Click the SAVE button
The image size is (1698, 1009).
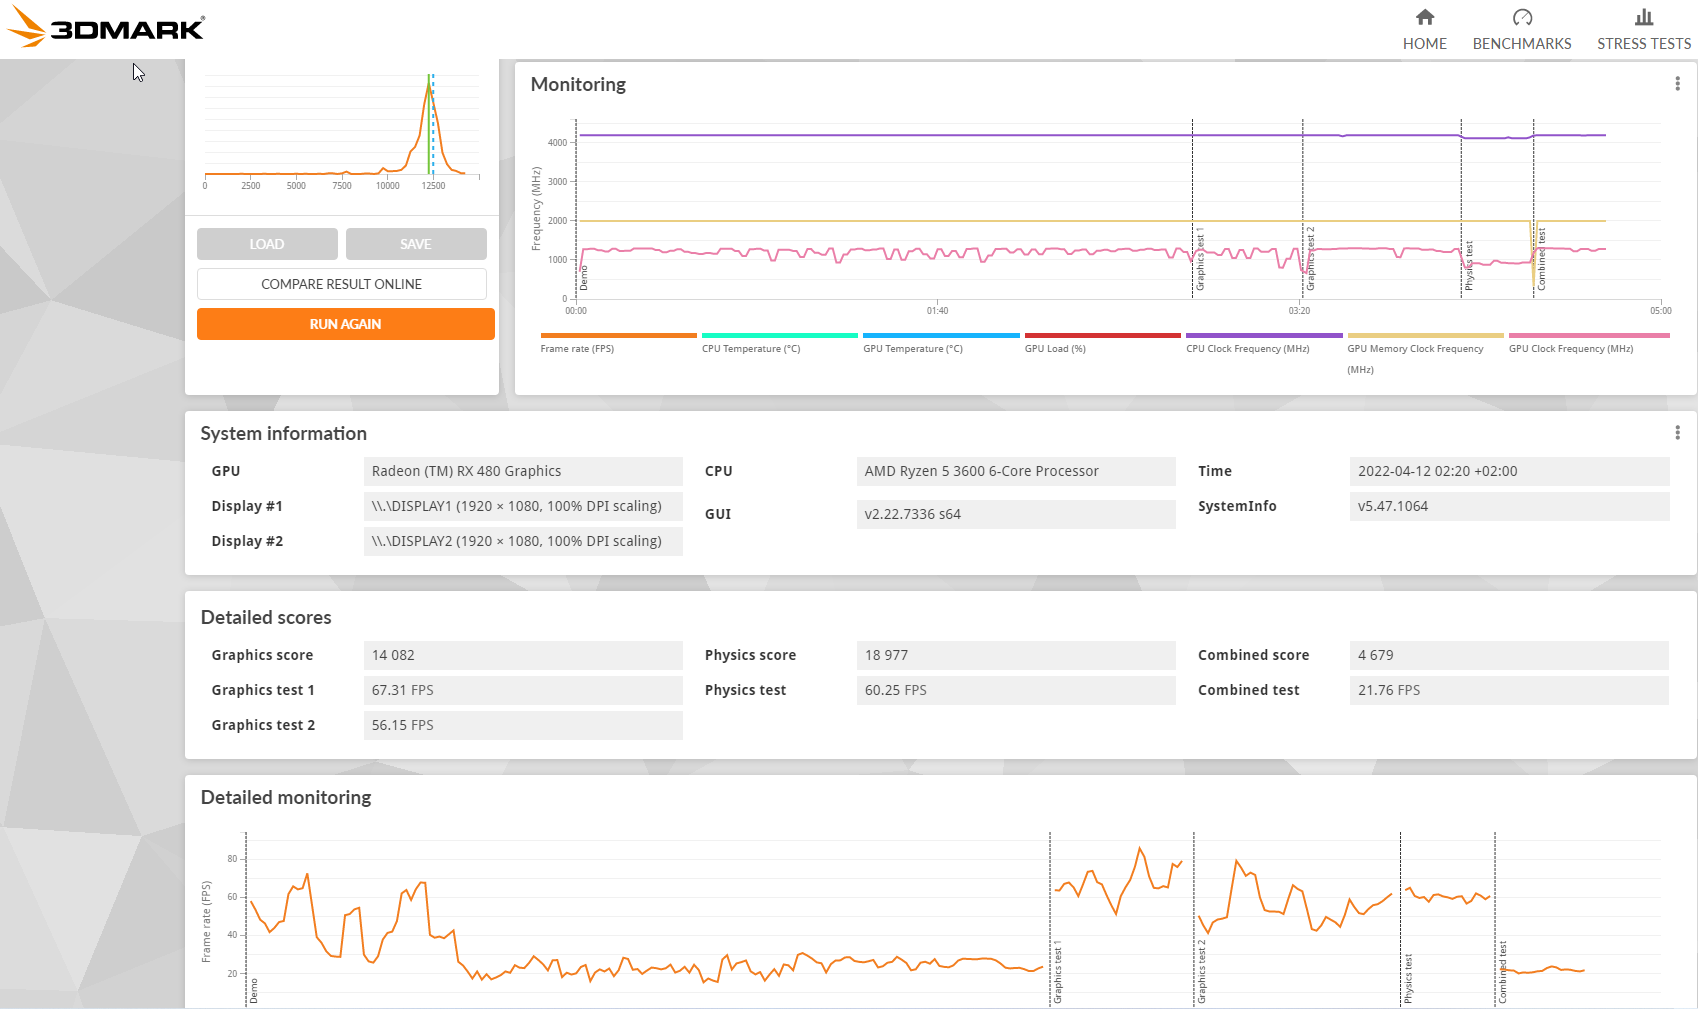click(x=416, y=244)
